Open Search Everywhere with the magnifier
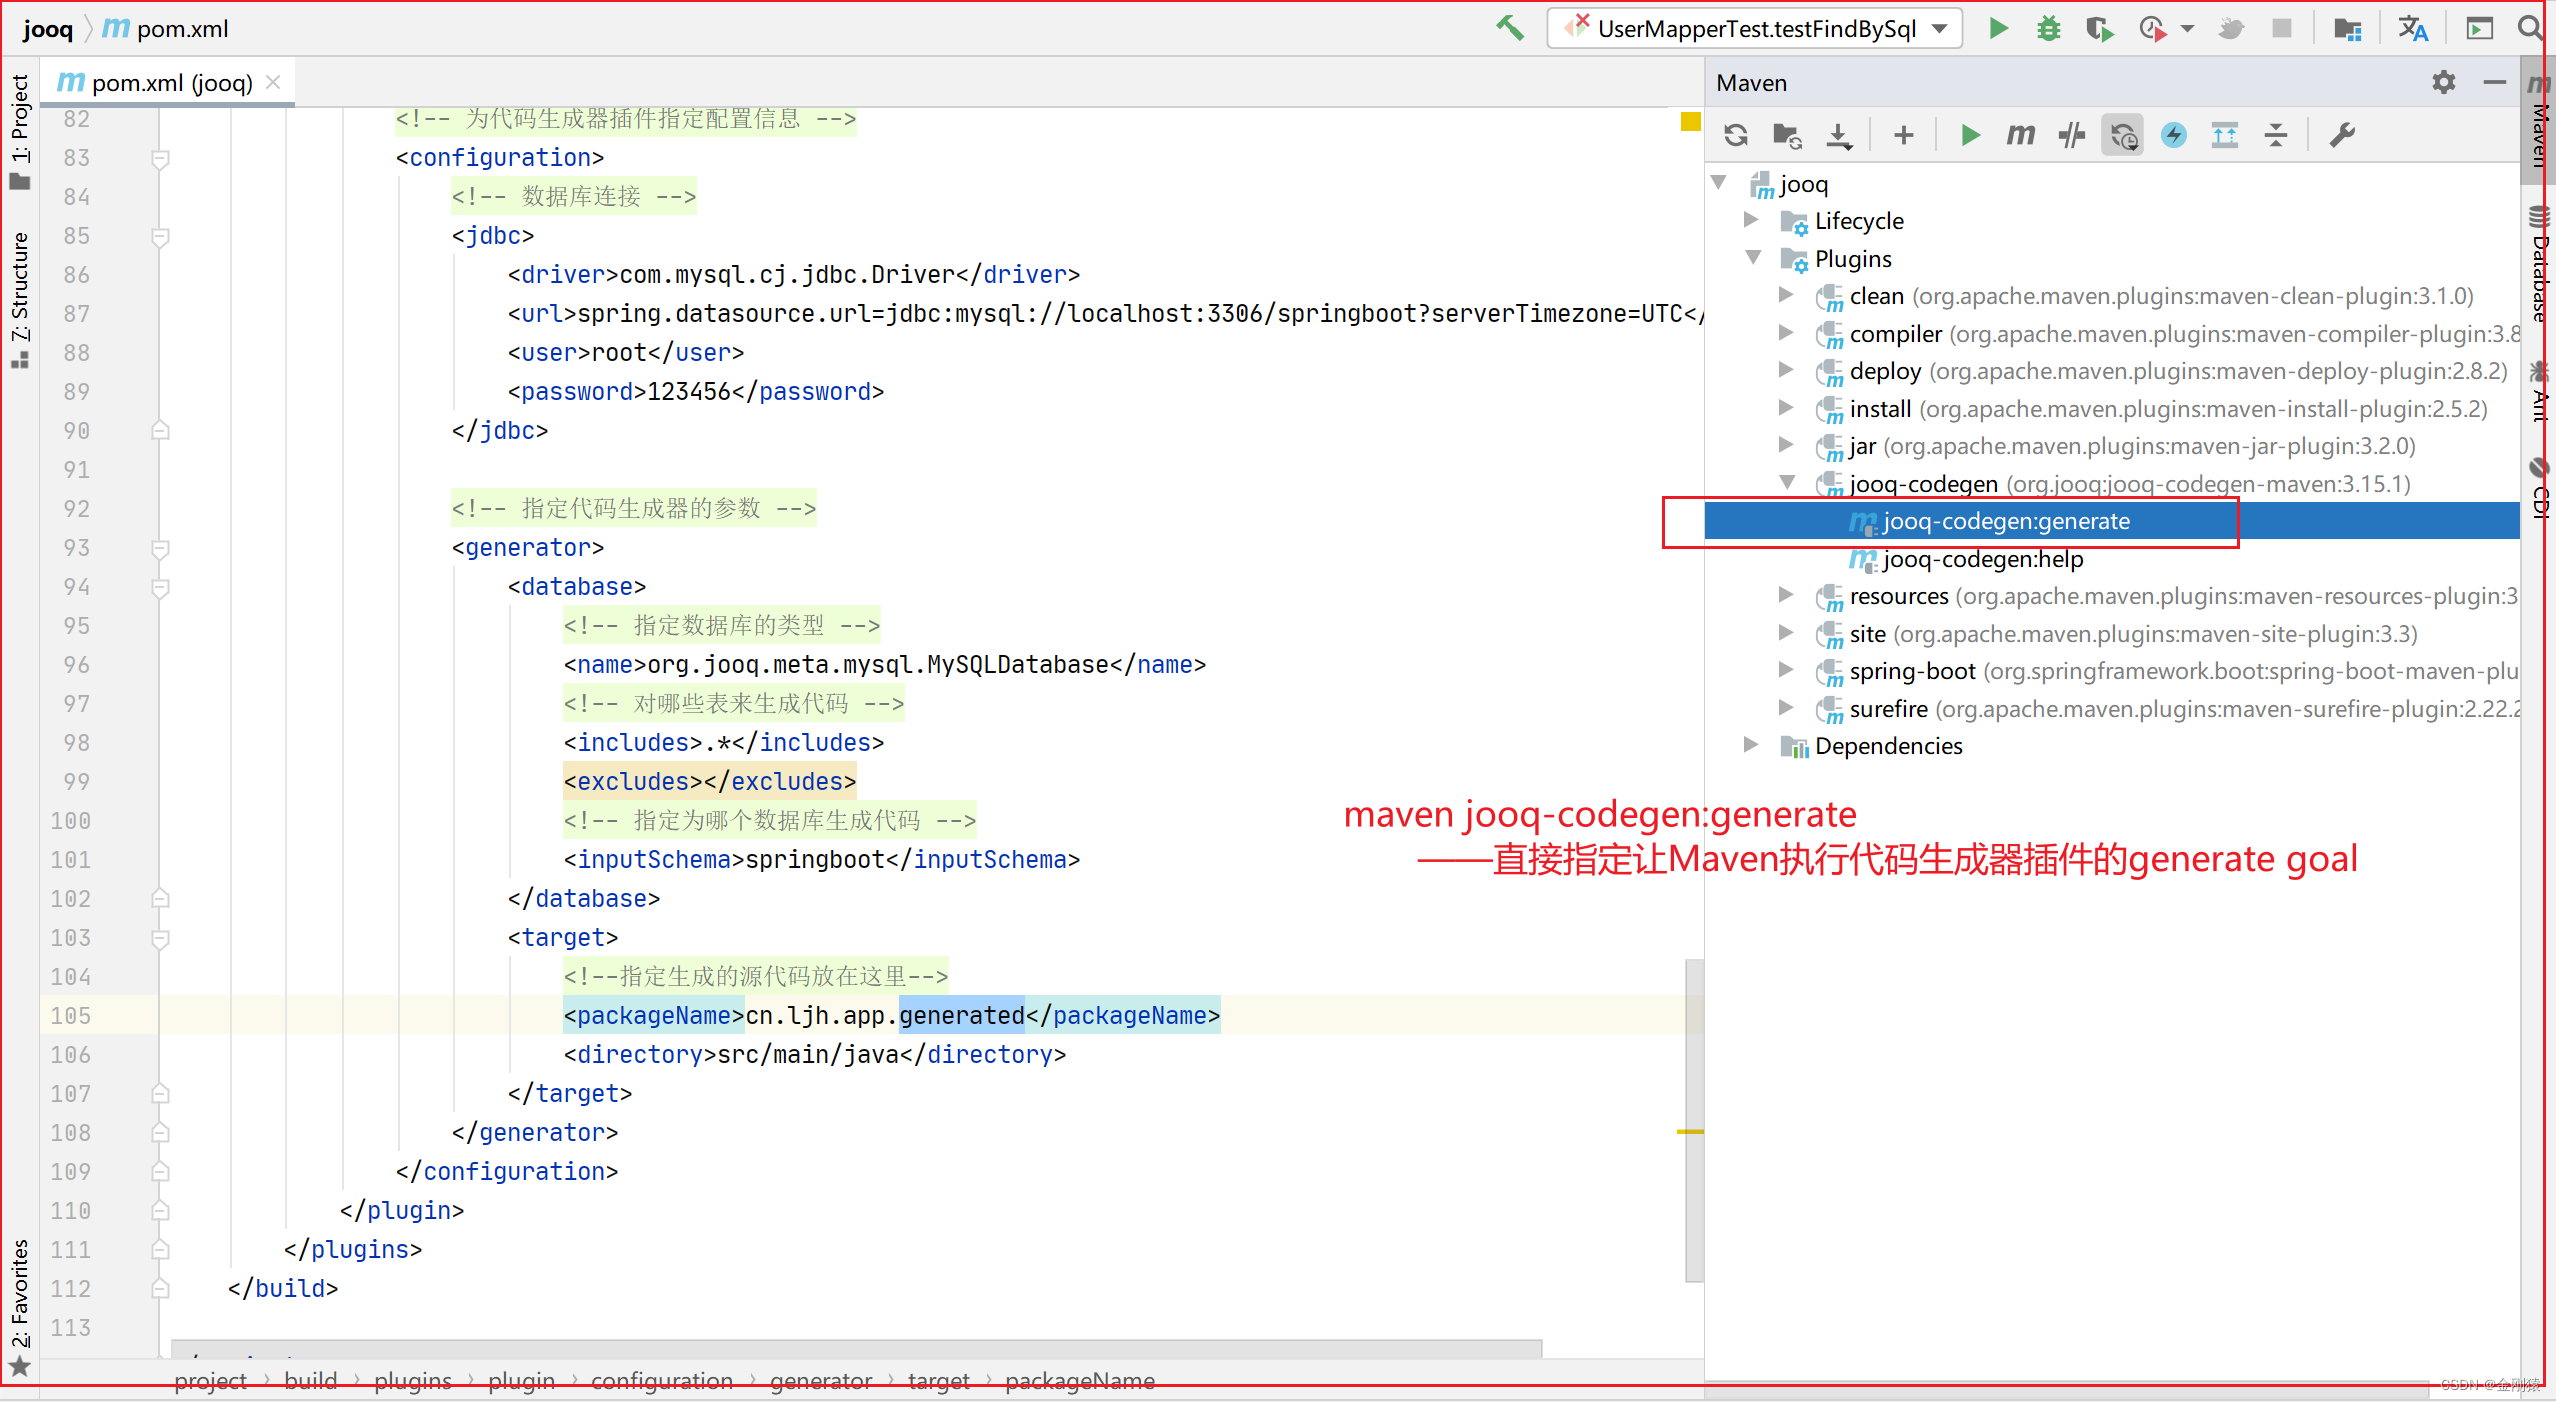Screen dimensions: 2556x1402 (2529, 28)
